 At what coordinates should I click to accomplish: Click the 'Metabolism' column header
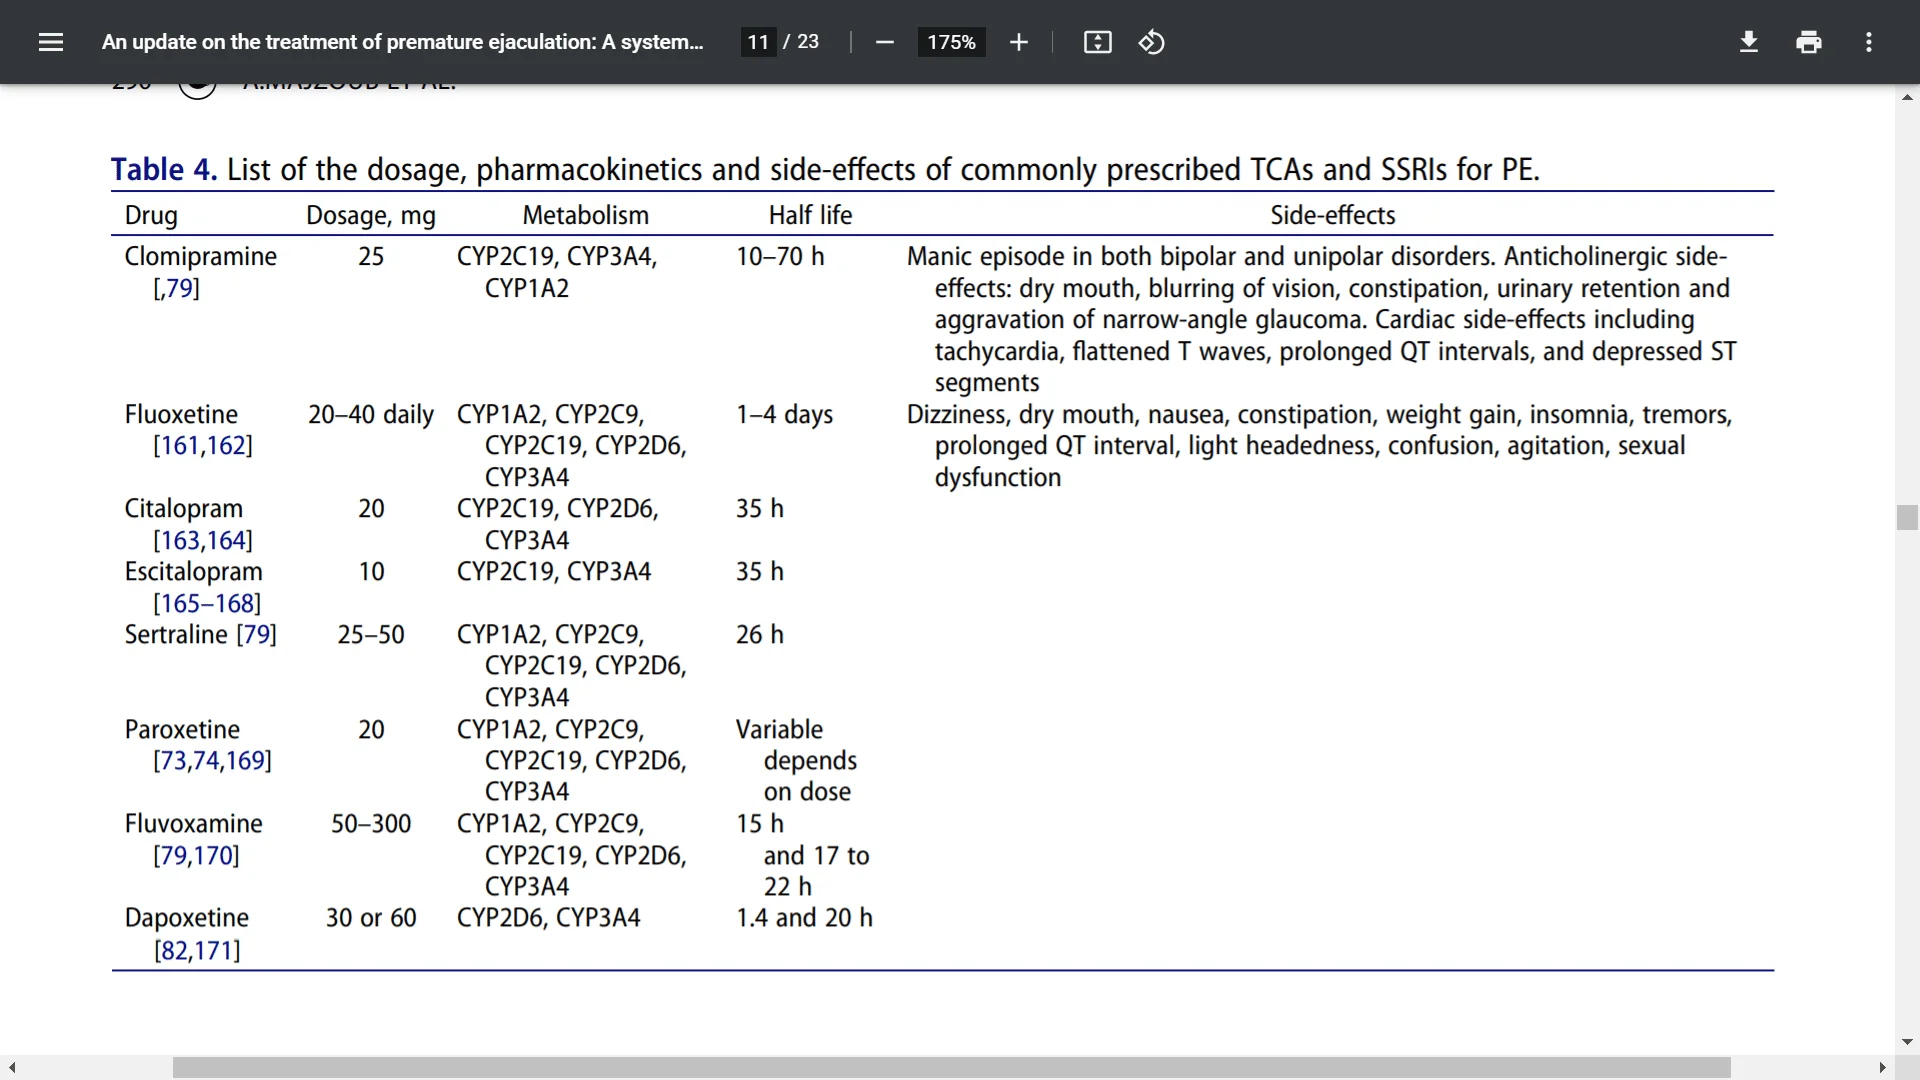coord(586,215)
